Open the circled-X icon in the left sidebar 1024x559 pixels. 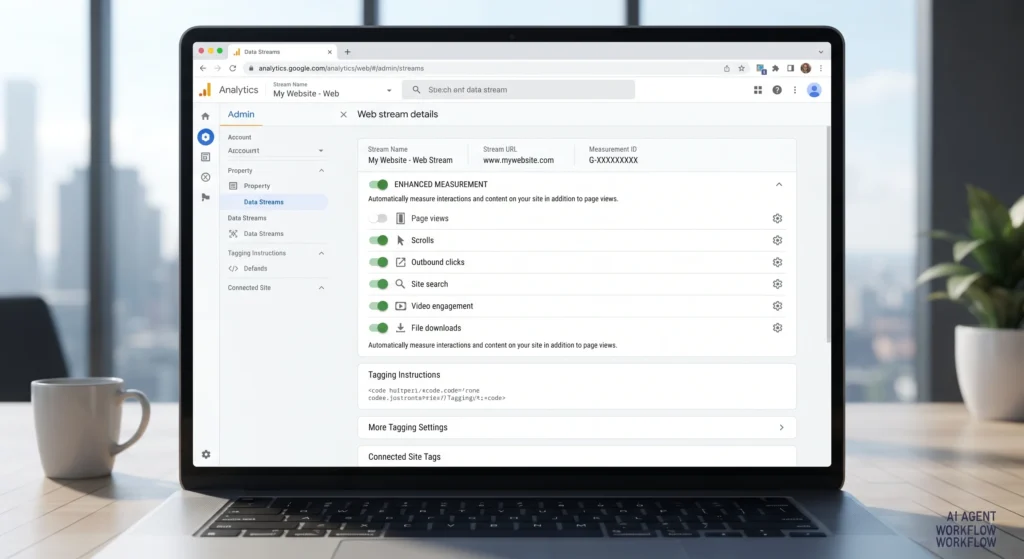205,177
